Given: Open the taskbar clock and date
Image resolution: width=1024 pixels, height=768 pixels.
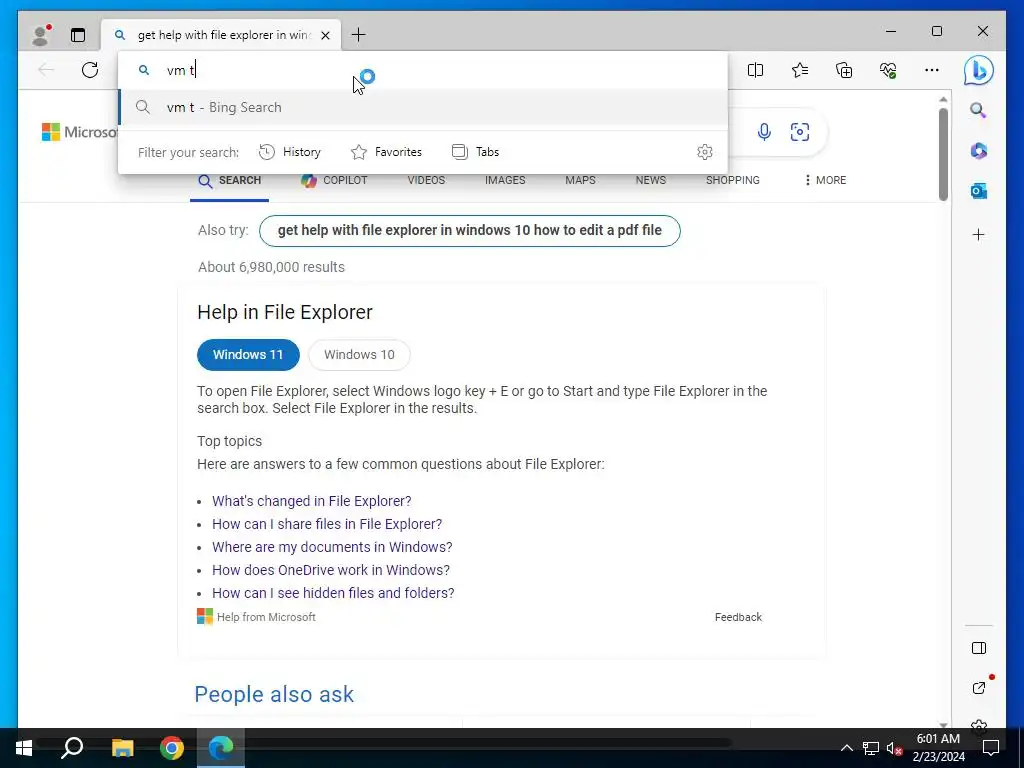Looking at the screenshot, I should coord(938,748).
